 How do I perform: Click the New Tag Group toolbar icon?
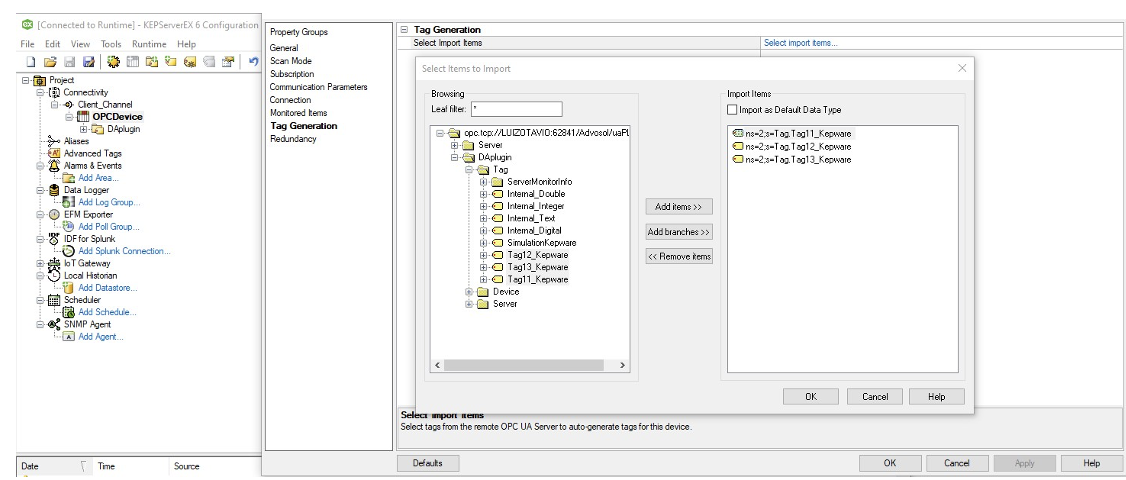152,63
